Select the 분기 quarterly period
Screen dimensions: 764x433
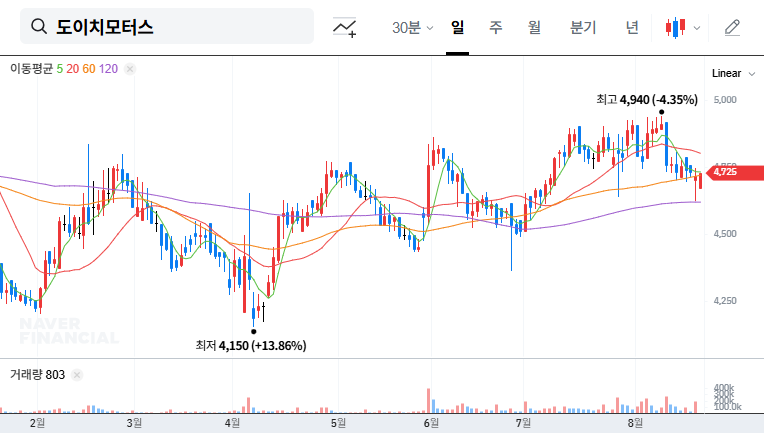(x=582, y=28)
